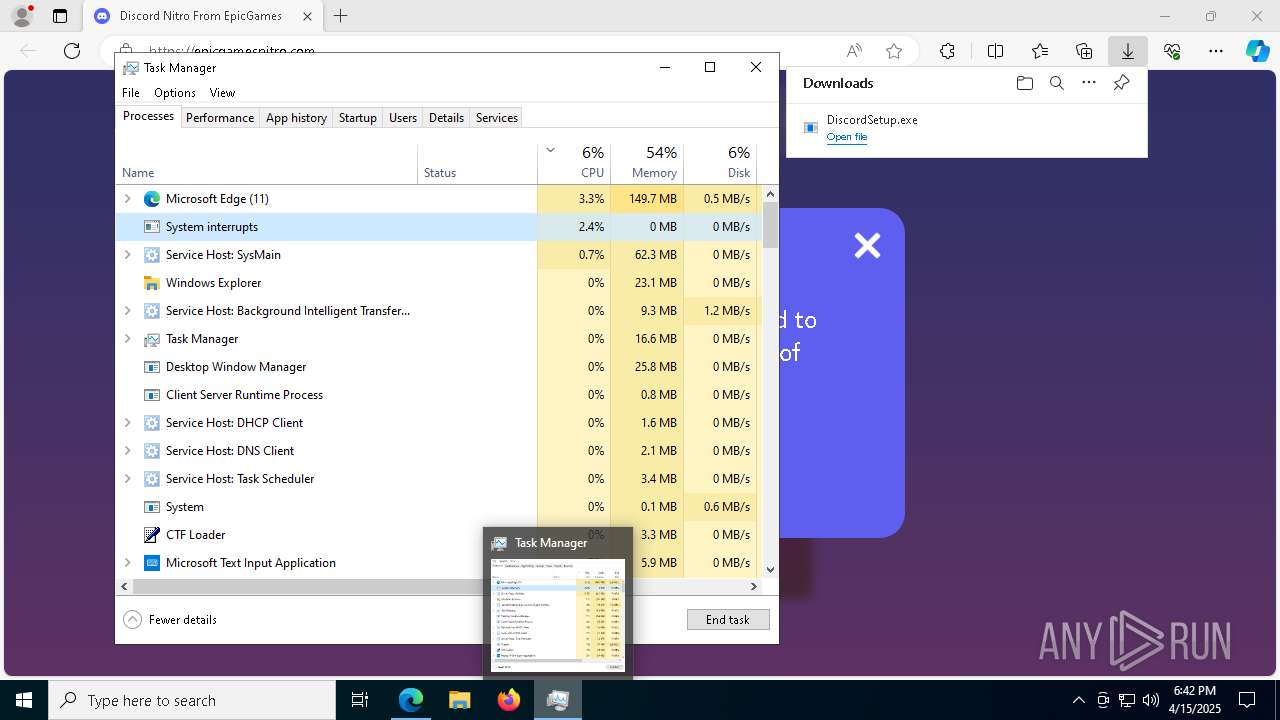The image size is (1280, 720).
Task: Switch to Details tab
Action: (x=446, y=118)
